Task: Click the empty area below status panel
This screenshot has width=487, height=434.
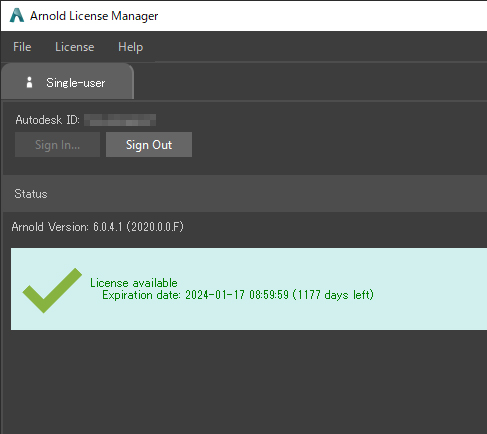Action: (245, 382)
